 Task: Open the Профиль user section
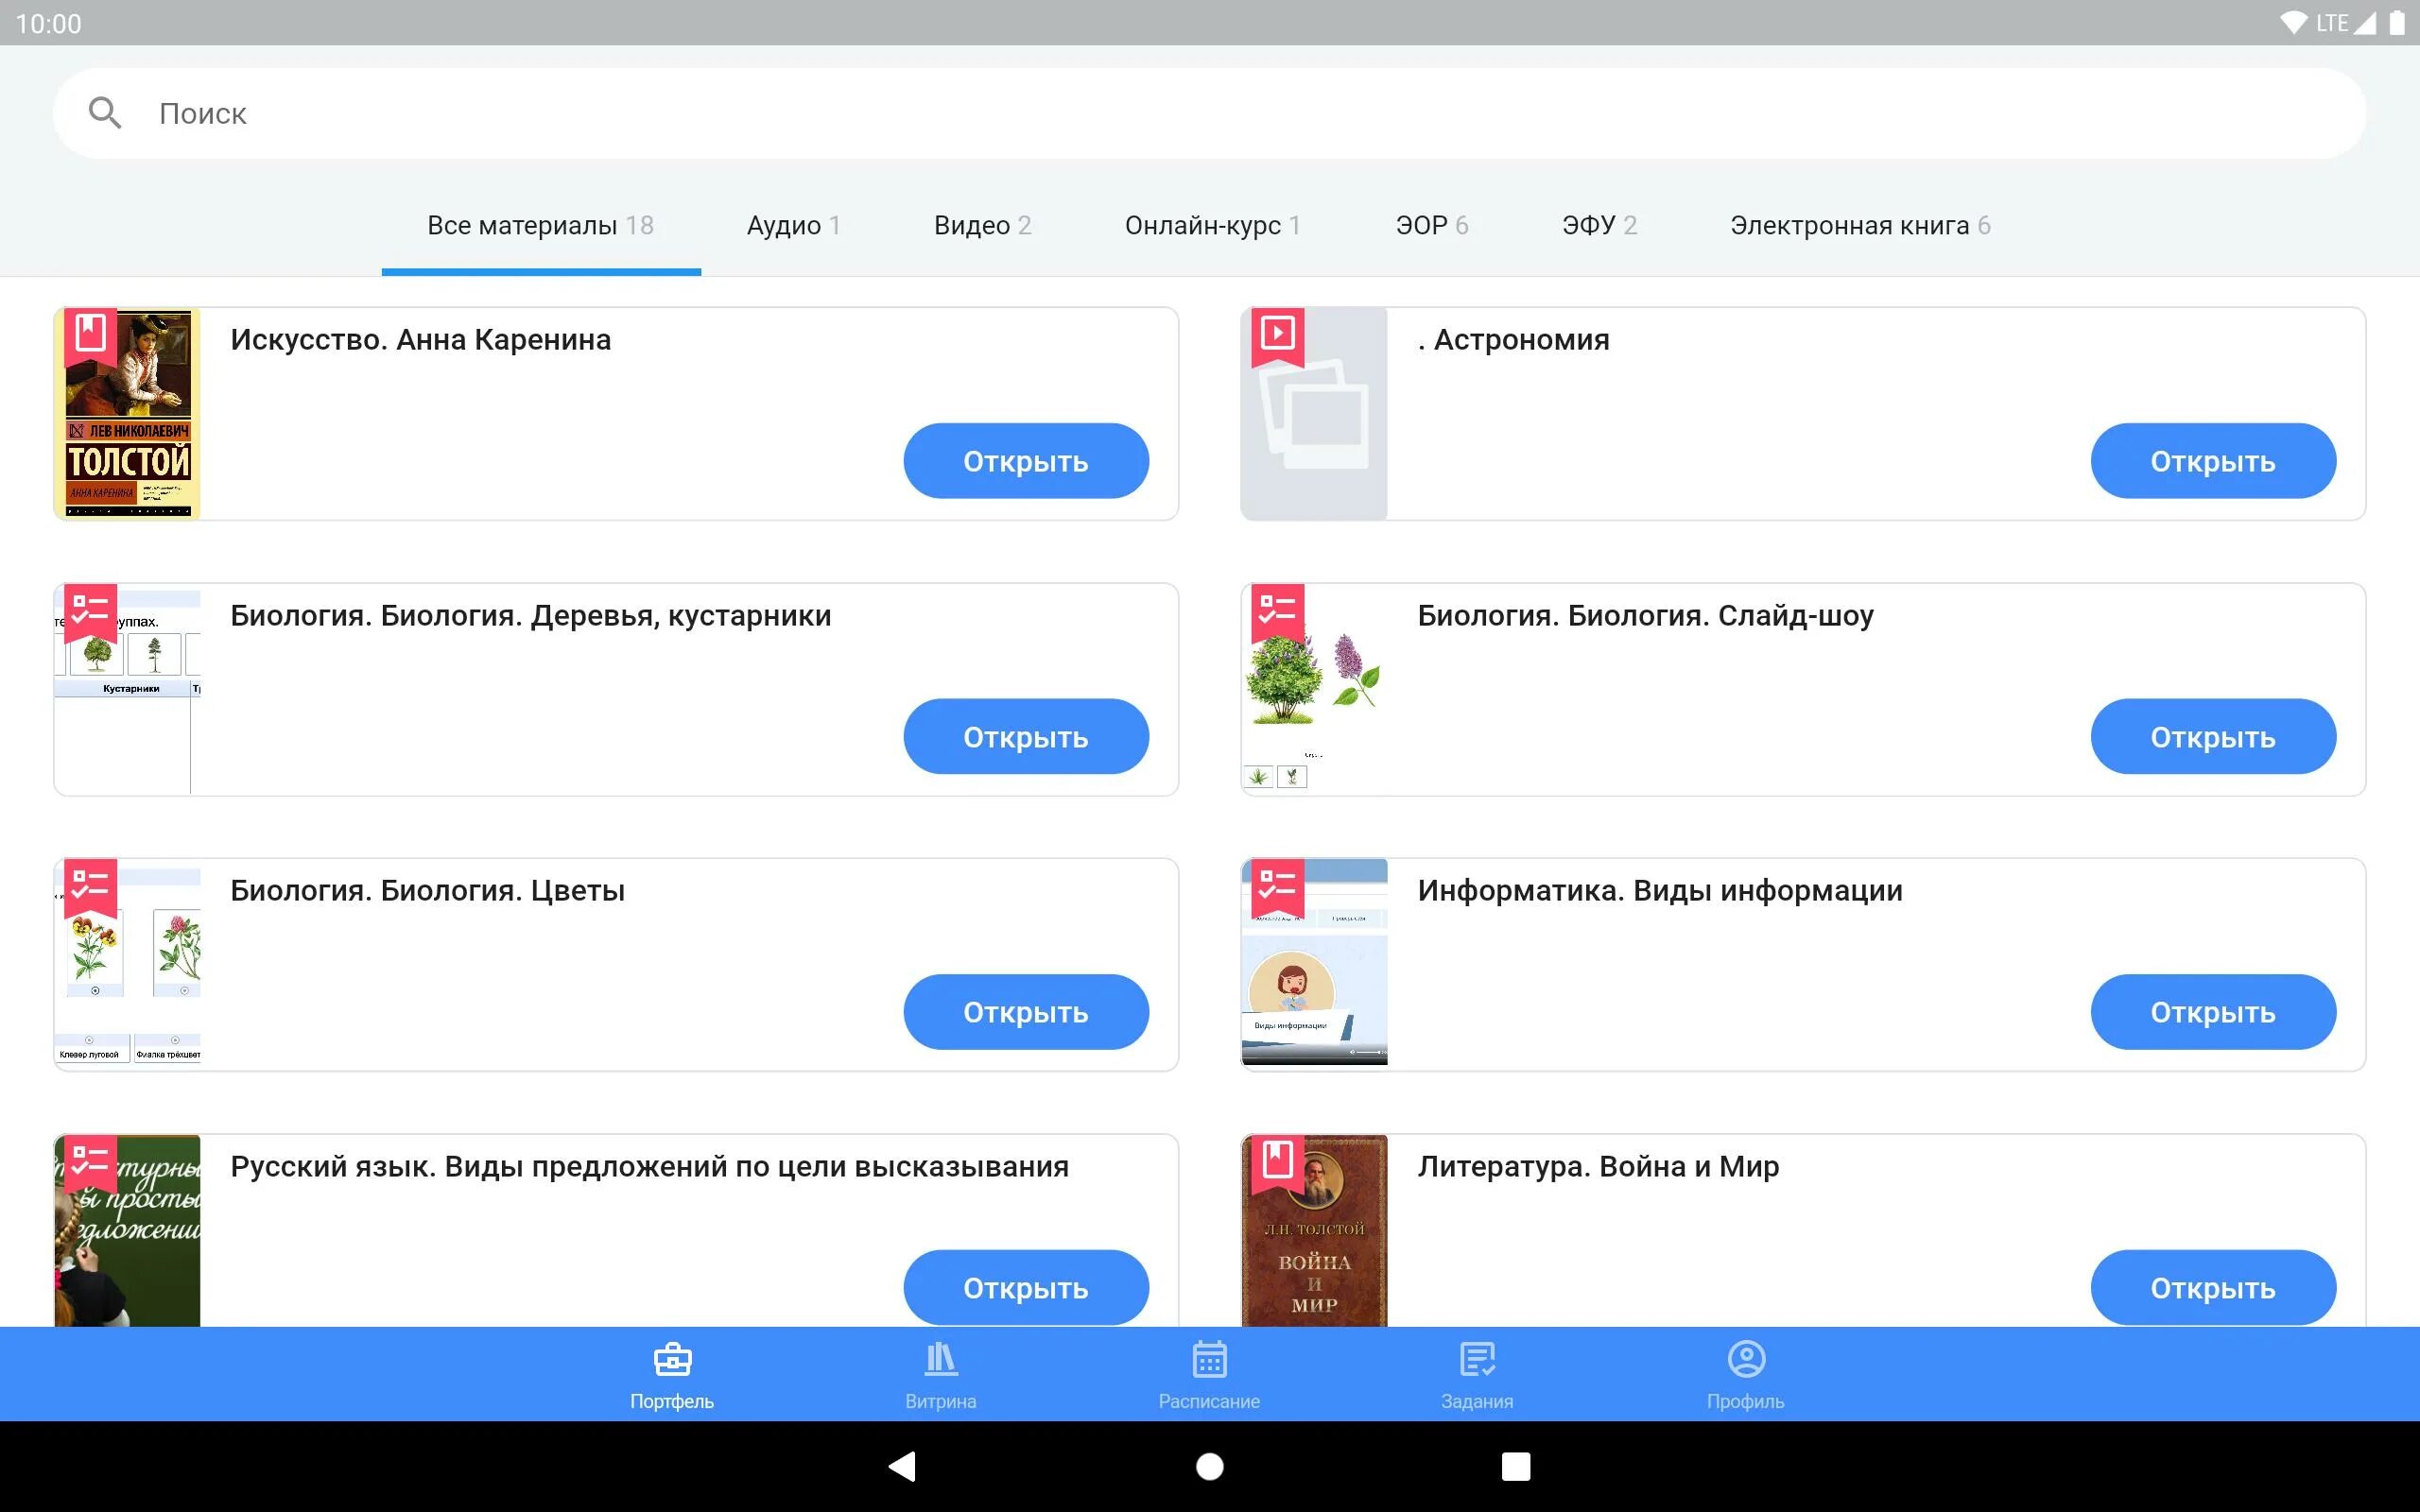click(1745, 1374)
